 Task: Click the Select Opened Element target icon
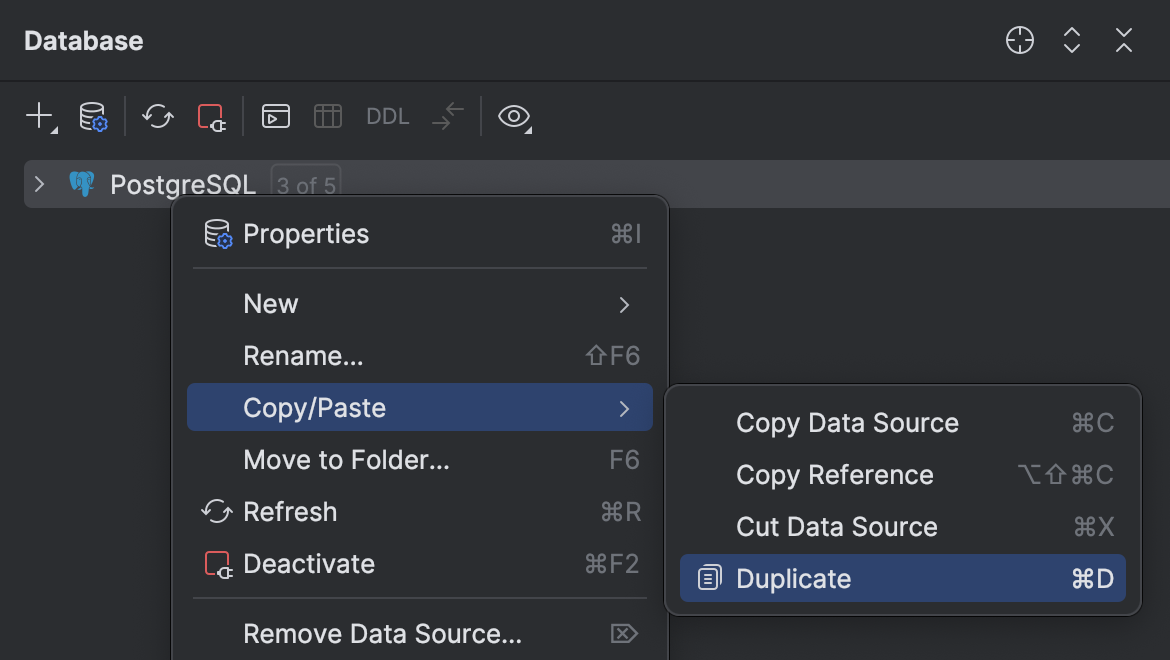[1019, 40]
